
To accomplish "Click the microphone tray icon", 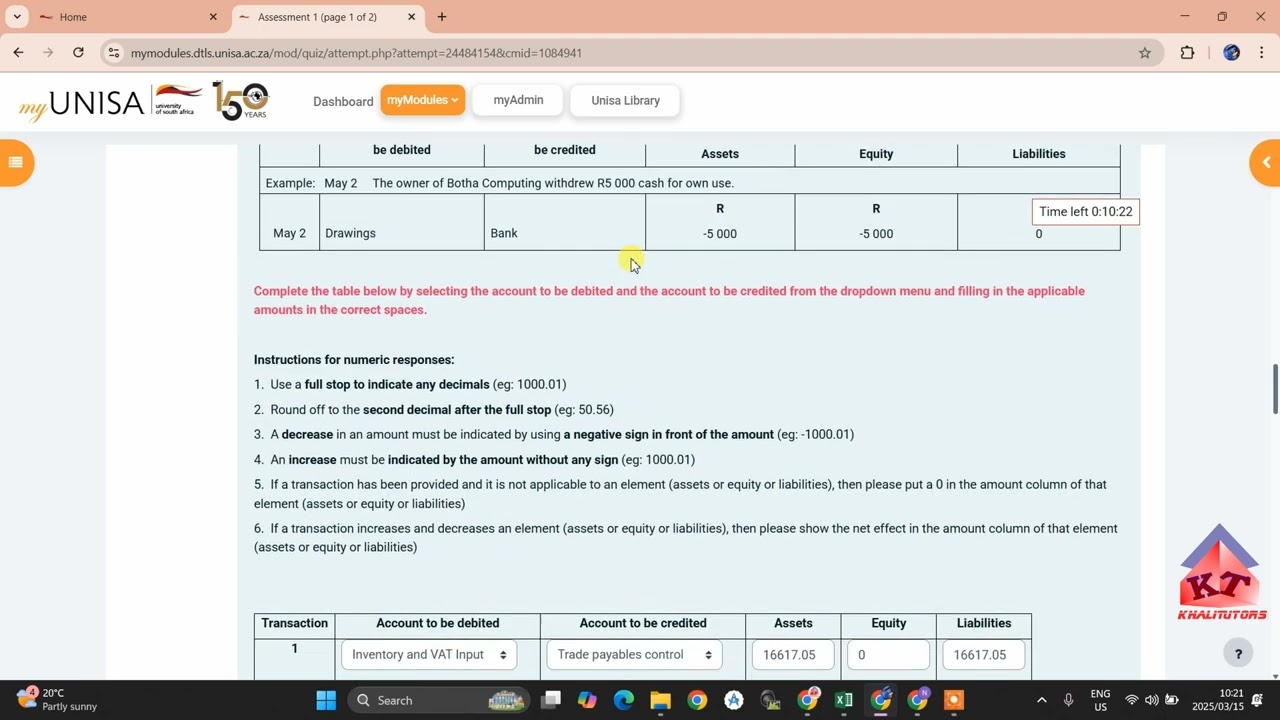I will point(1069,700).
